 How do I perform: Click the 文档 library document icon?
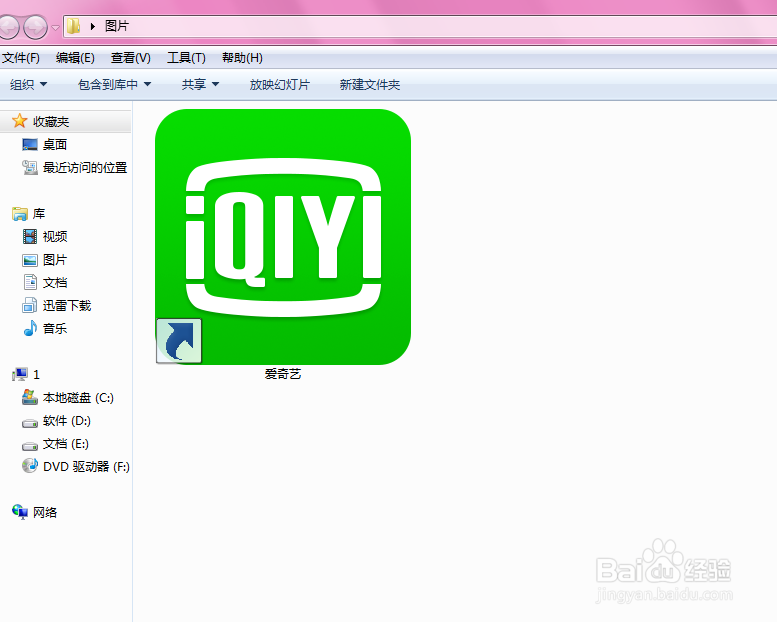point(30,282)
